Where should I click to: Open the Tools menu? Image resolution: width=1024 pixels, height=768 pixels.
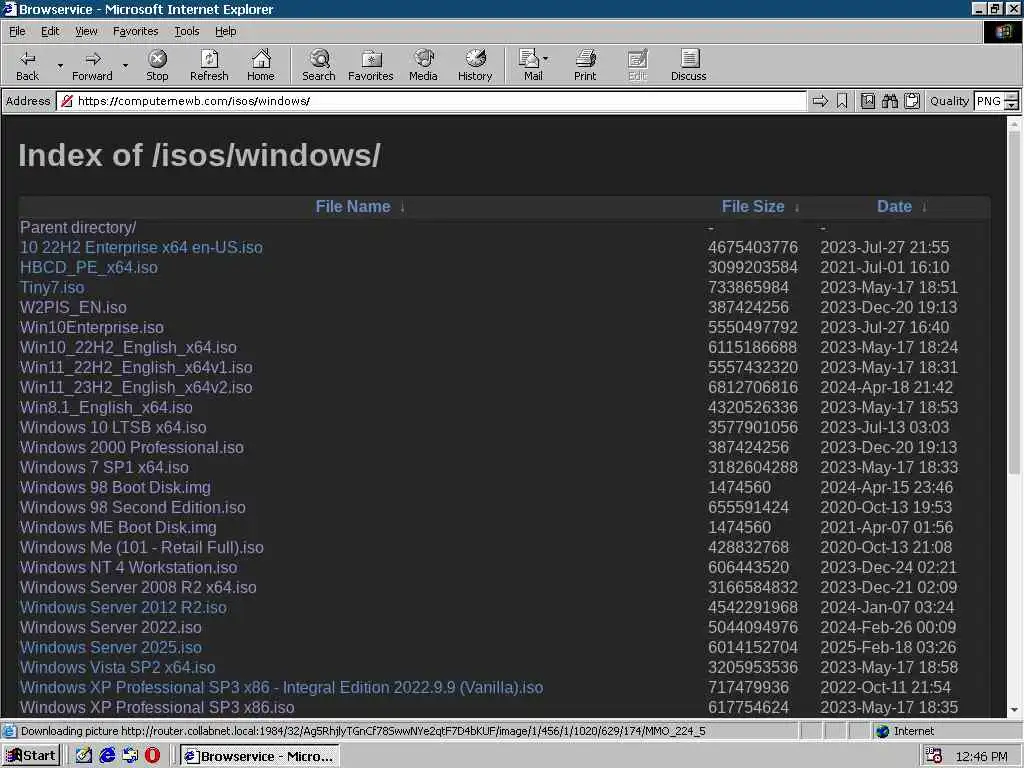click(x=186, y=31)
